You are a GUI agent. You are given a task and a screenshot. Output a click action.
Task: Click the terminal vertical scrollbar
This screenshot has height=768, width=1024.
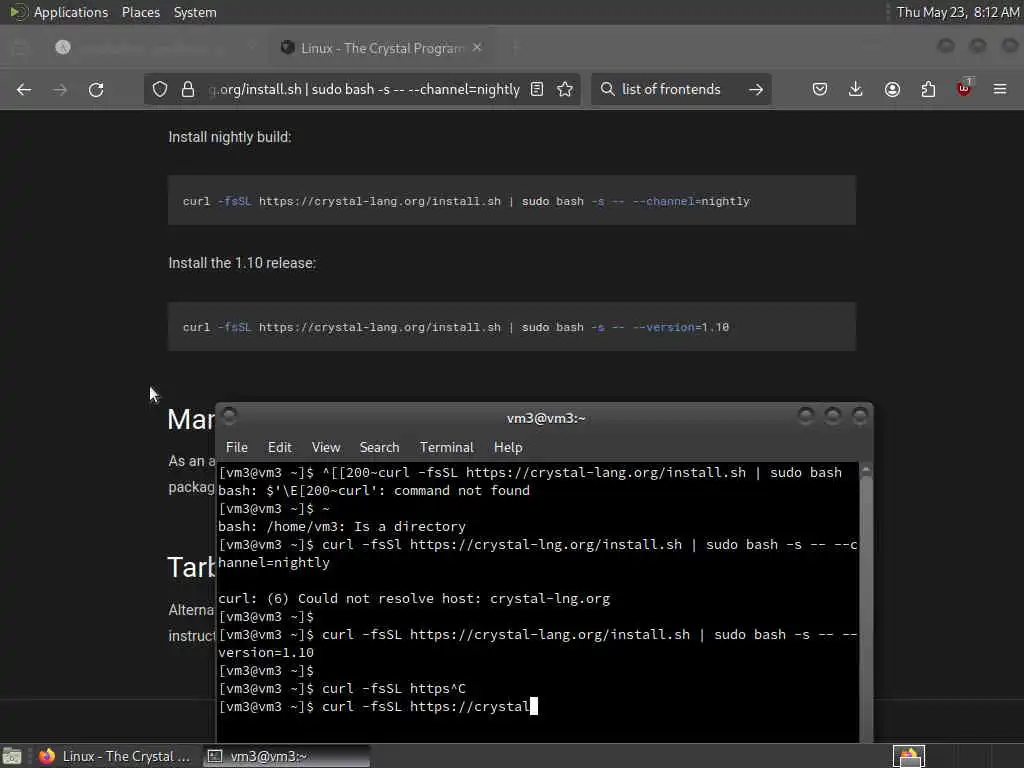(x=866, y=603)
